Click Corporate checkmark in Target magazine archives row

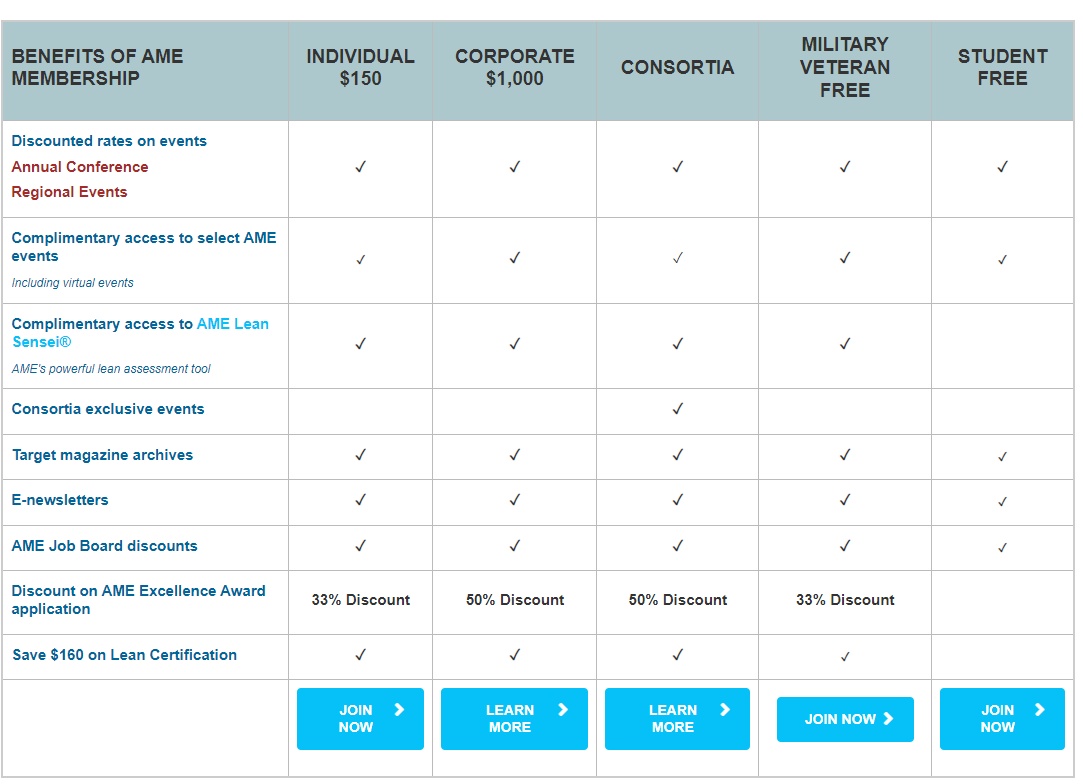[x=515, y=455]
